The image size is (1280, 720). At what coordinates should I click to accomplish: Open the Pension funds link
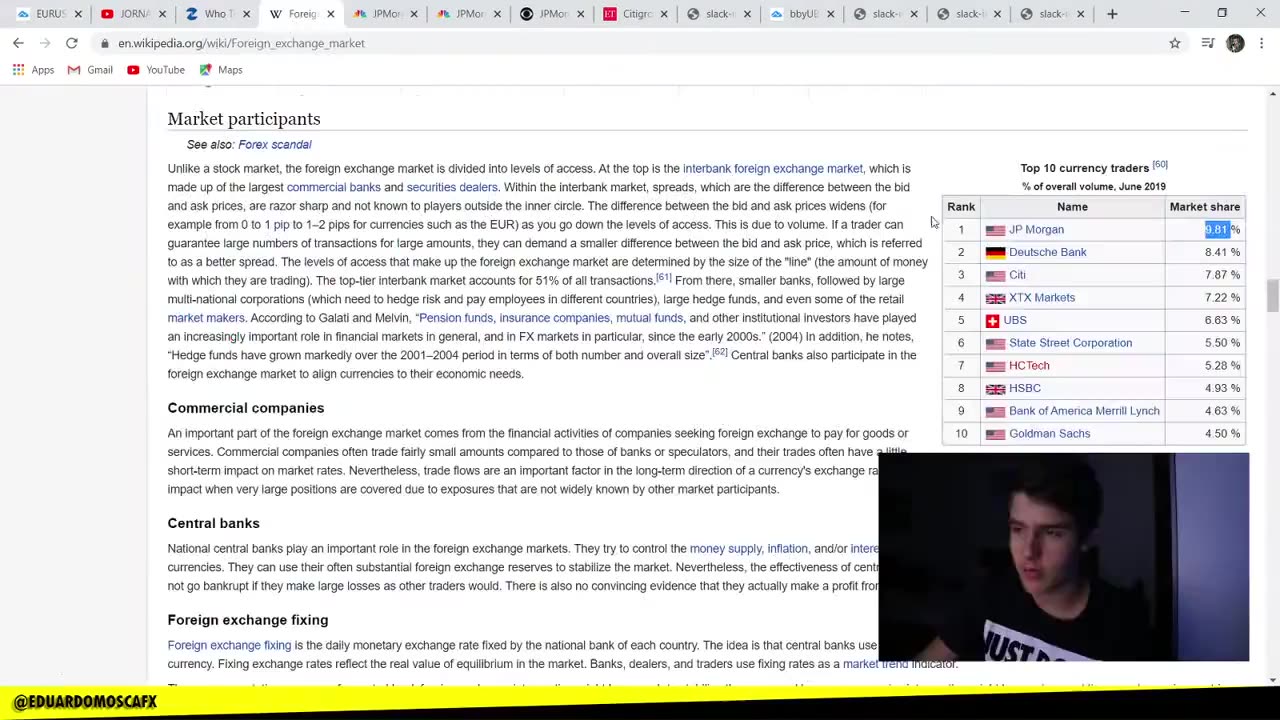pyautogui.click(x=456, y=318)
